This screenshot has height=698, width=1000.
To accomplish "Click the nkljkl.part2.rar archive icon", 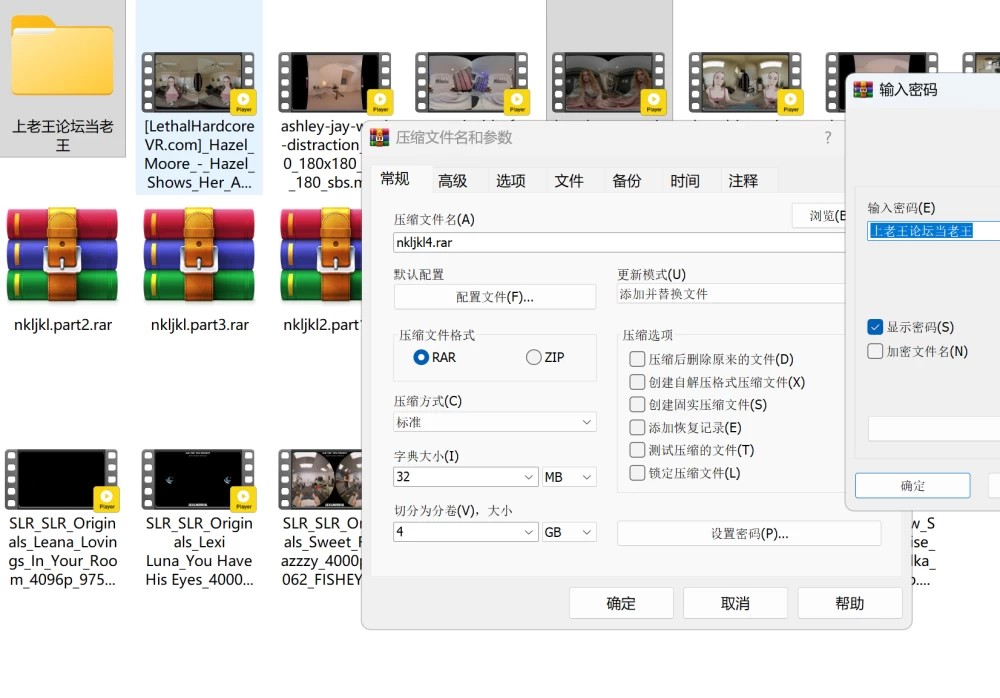I will pos(62,255).
